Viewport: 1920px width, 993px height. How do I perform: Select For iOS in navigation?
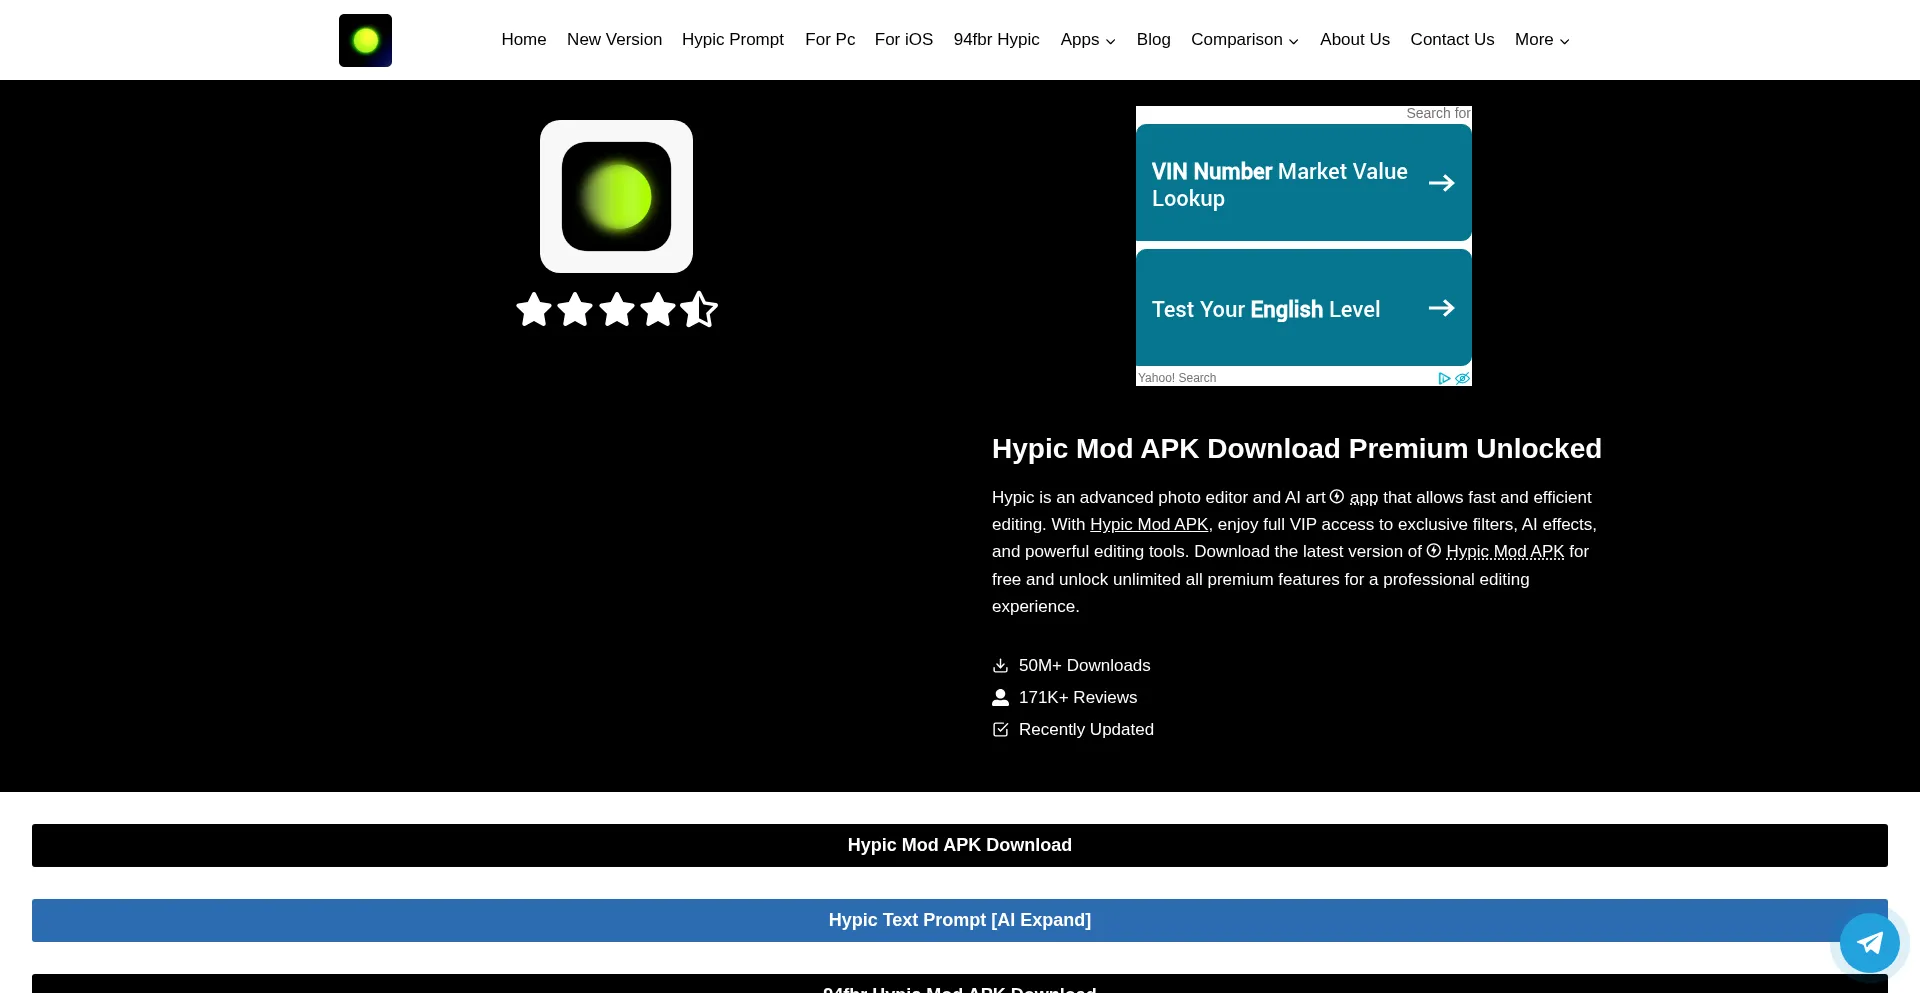(x=904, y=40)
